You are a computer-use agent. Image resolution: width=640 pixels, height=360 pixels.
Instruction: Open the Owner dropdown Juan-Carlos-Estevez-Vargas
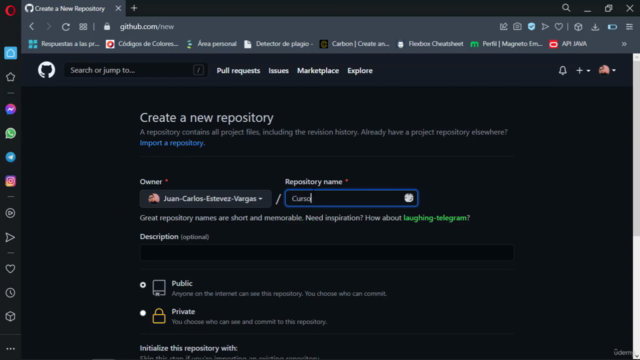205,199
